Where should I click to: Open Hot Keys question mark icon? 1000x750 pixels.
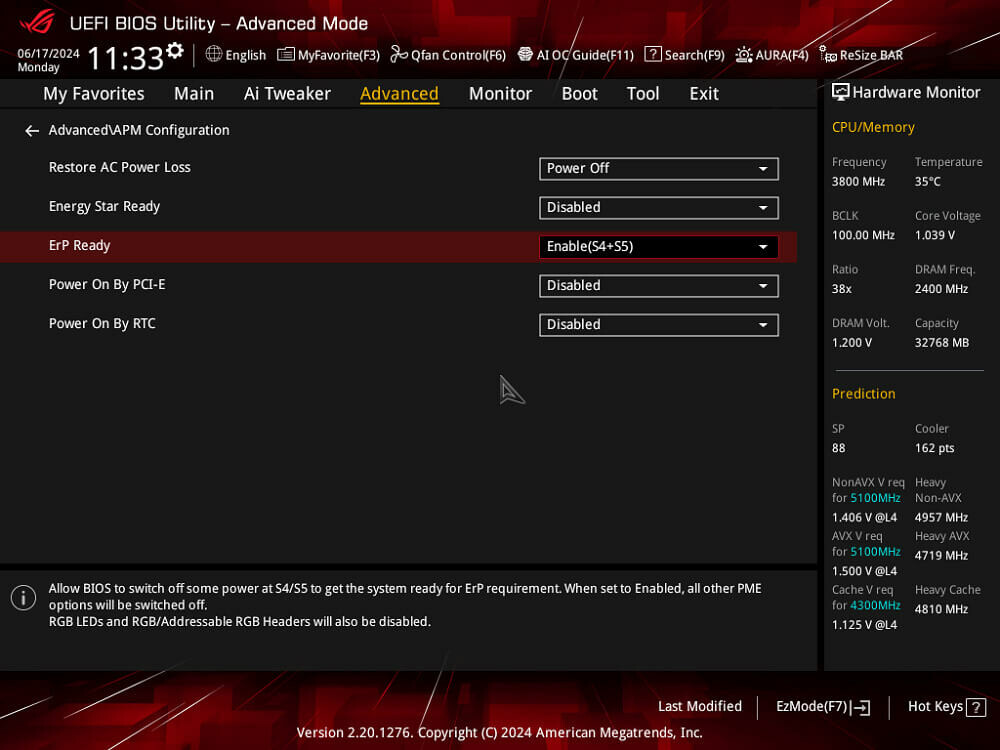click(976, 707)
